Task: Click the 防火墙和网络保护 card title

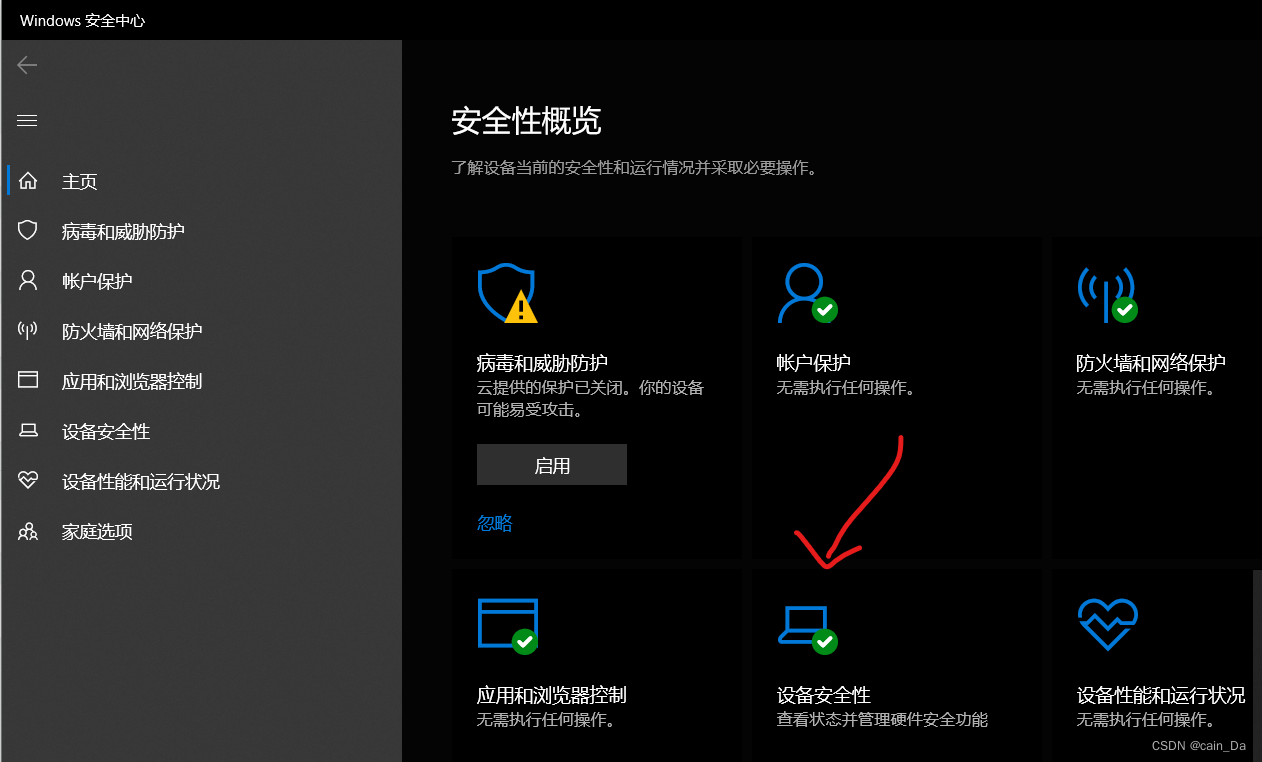Action: pyautogui.click(x=1150, y=362)
